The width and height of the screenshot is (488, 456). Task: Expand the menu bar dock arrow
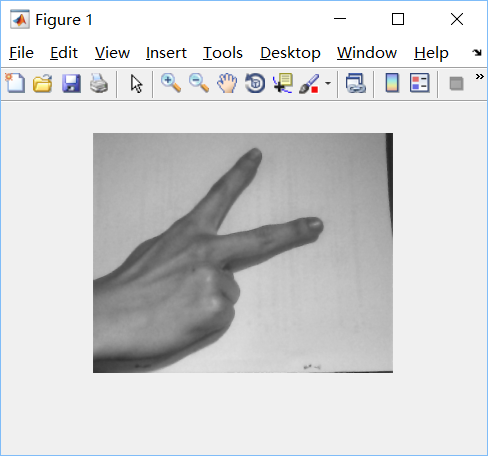click(477, 52)
